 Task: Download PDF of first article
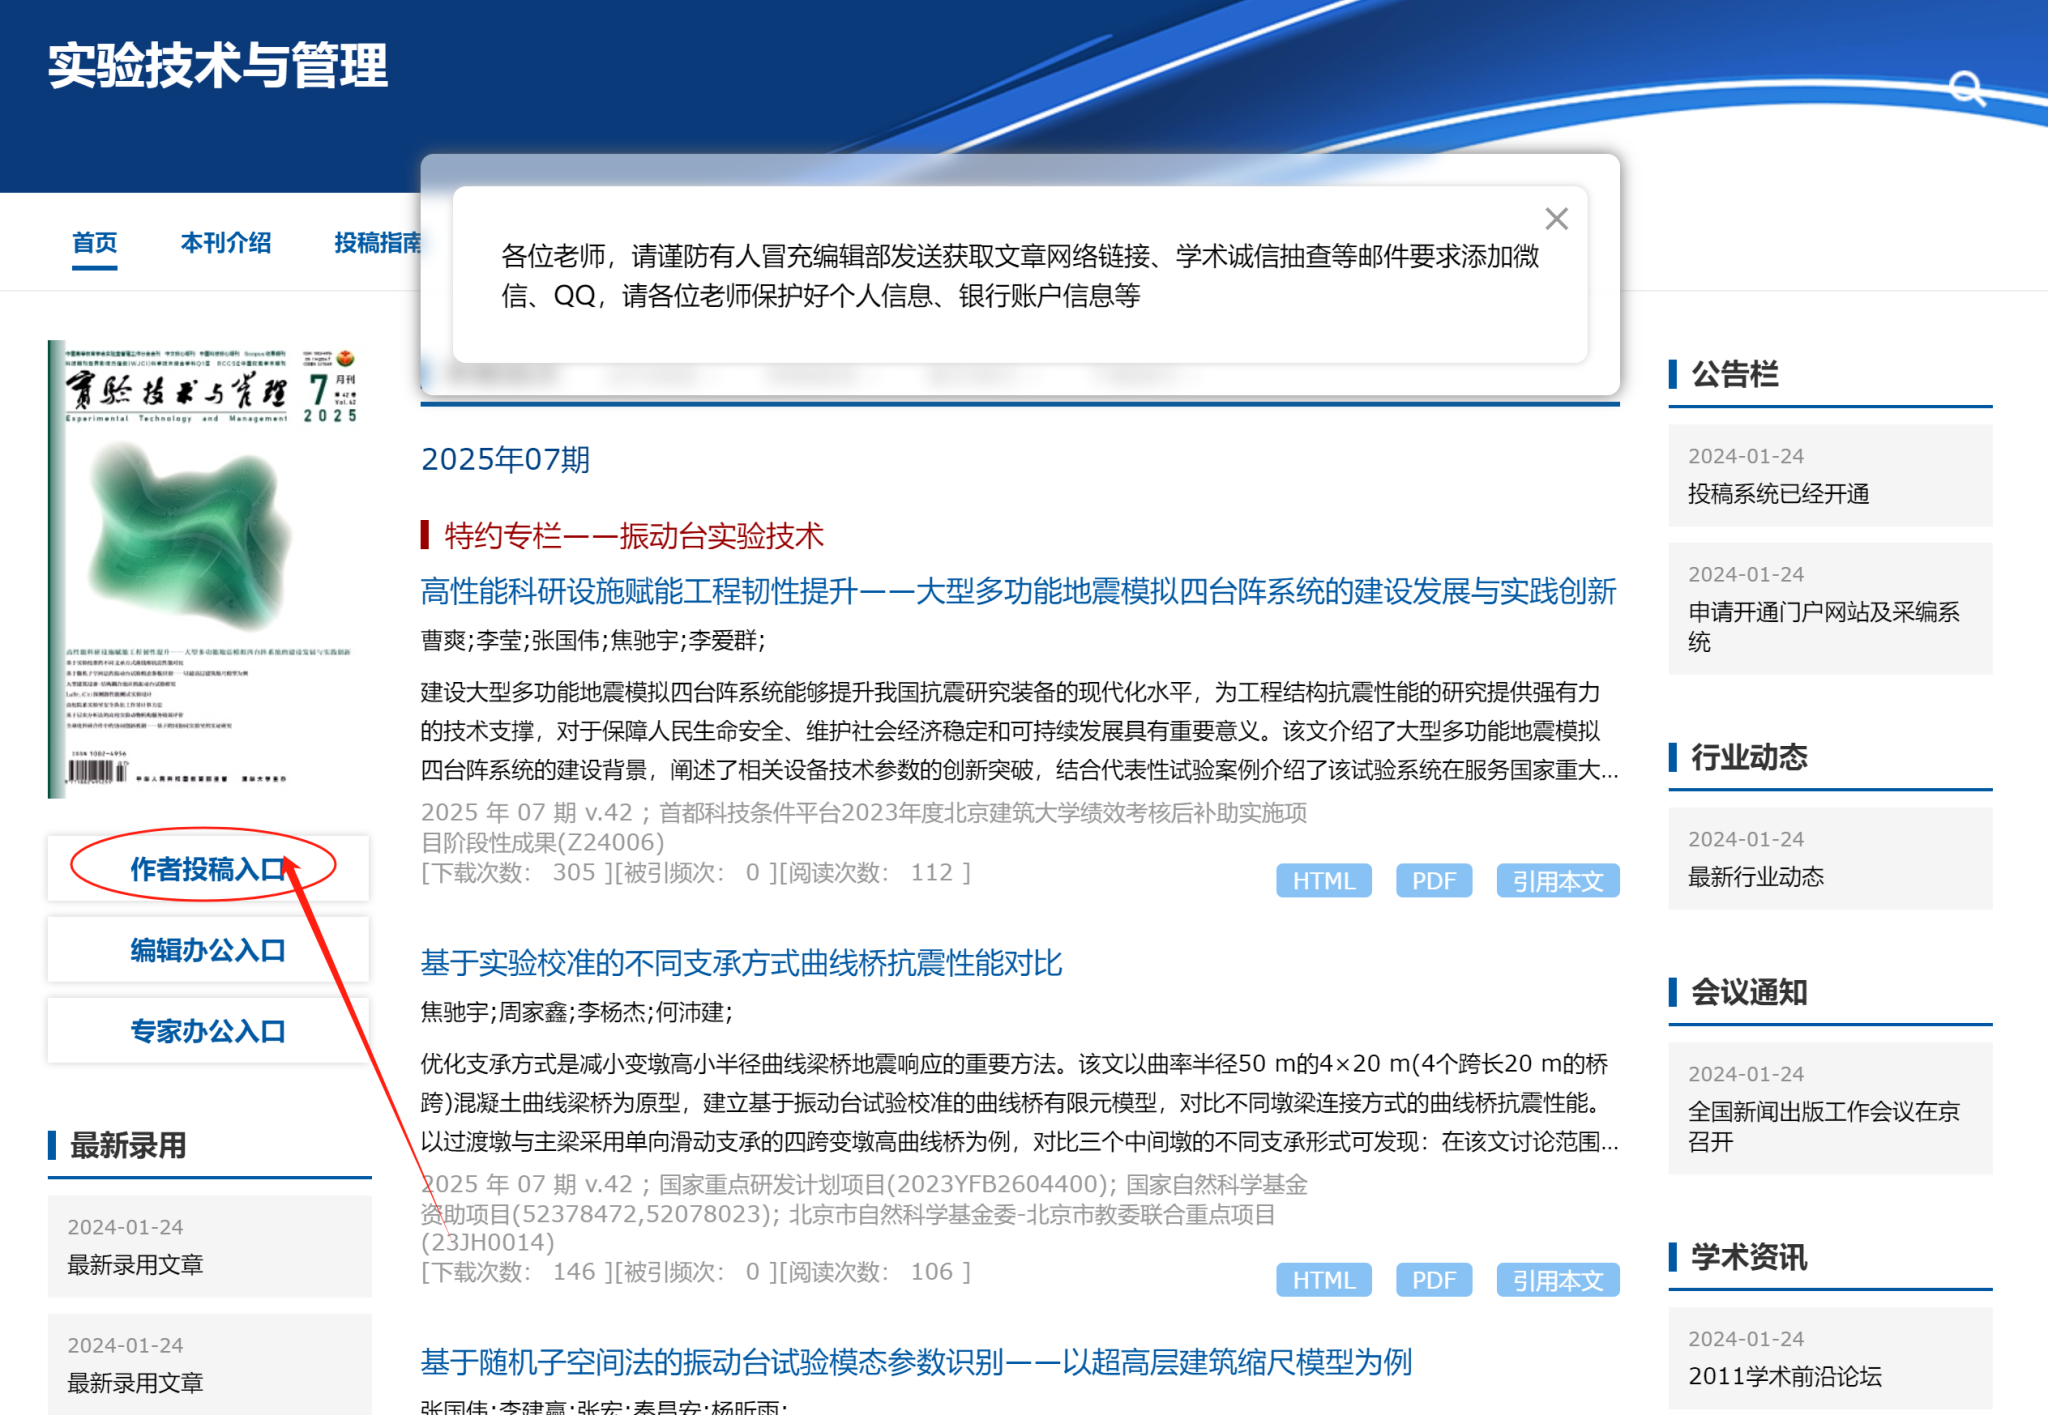(x=1433, y=881)
